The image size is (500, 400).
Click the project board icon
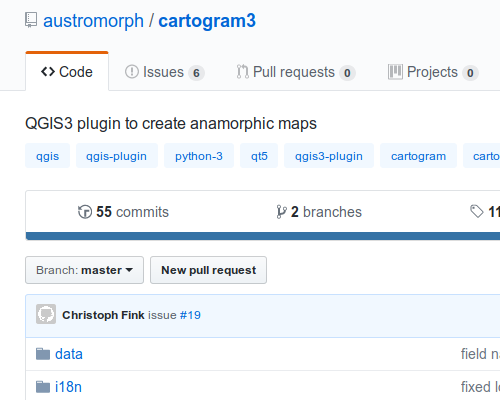[395, 72]
